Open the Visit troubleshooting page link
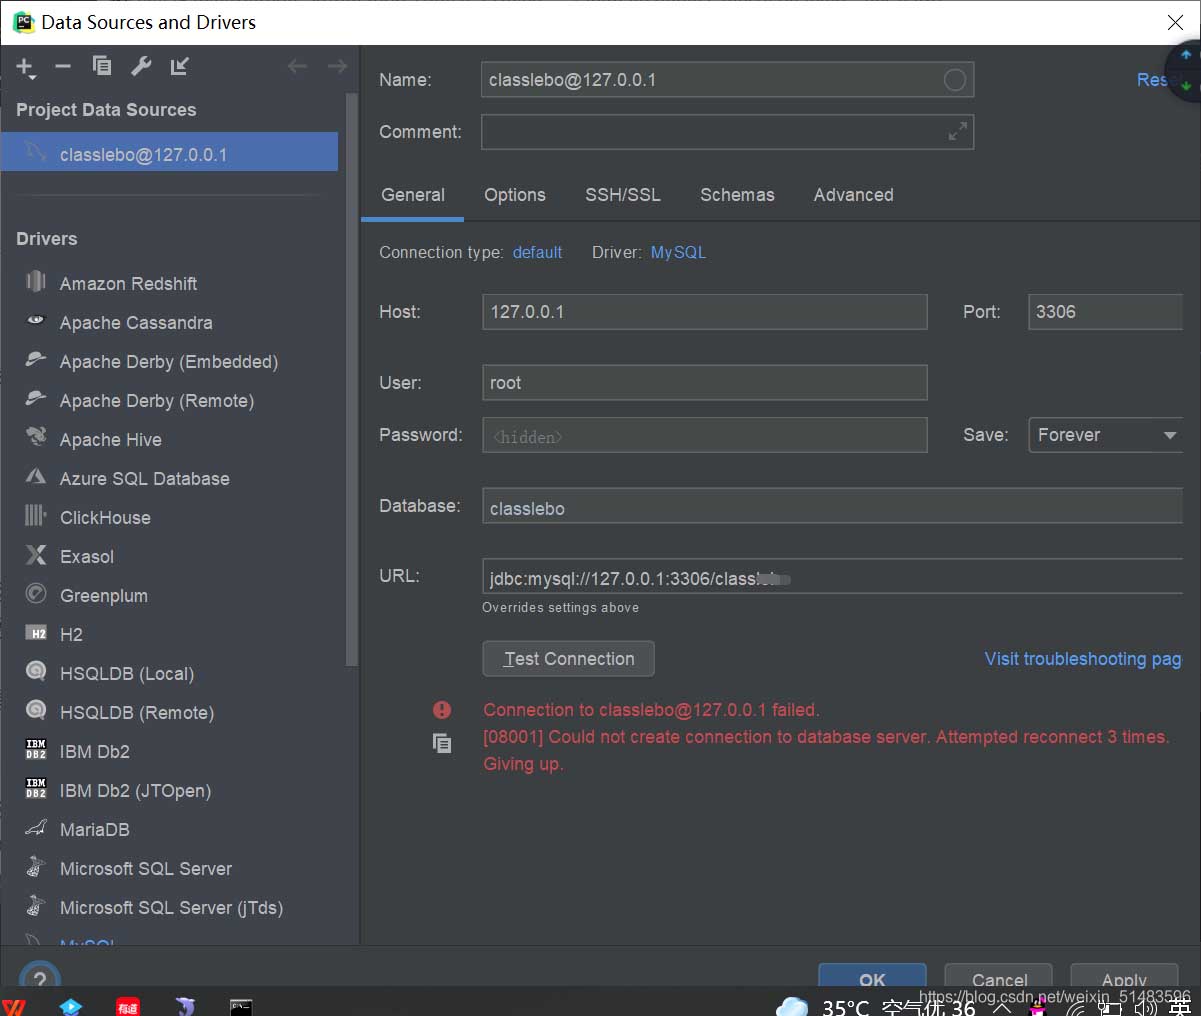1201x1016 pixels. 1083,658
